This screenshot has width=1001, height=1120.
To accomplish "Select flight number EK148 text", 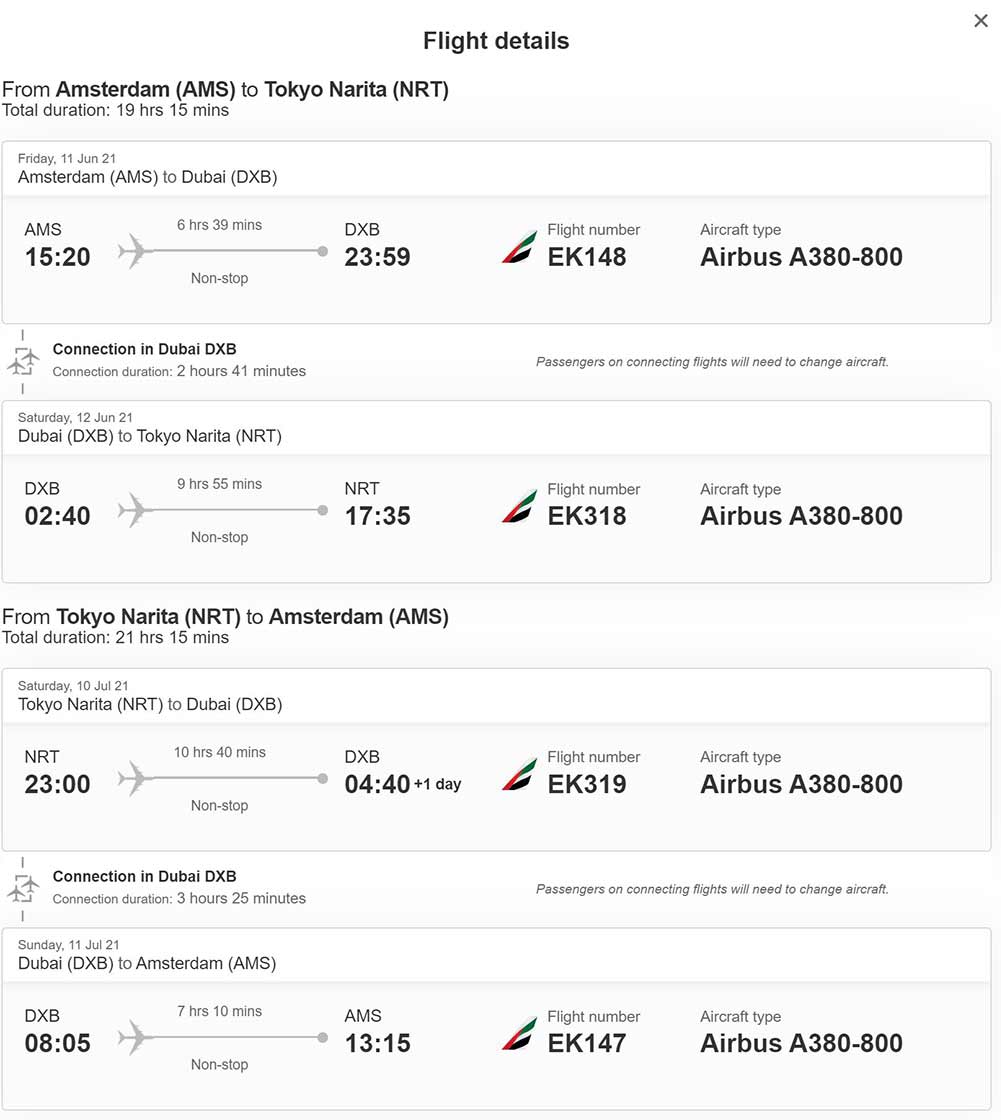I will click(587, 257).
